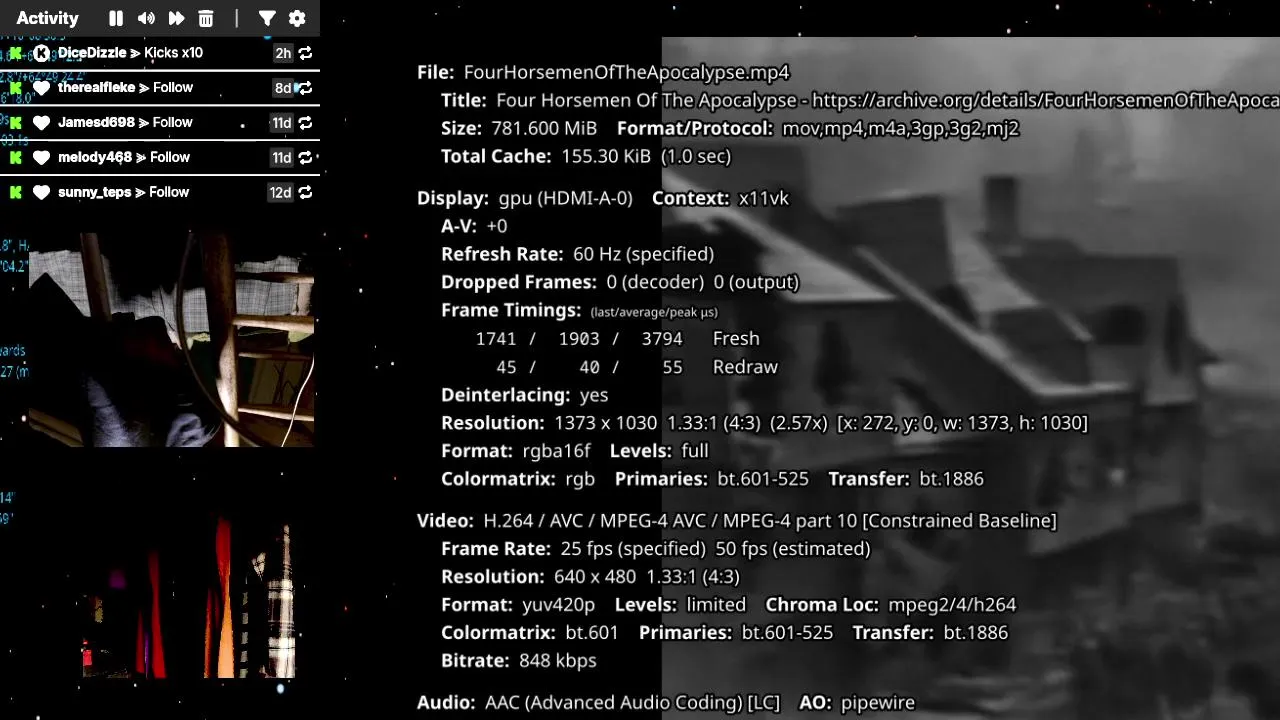Screen dimensions: 1280x720
Task: Click the Deinterlacing yes value
Action: 594,395
